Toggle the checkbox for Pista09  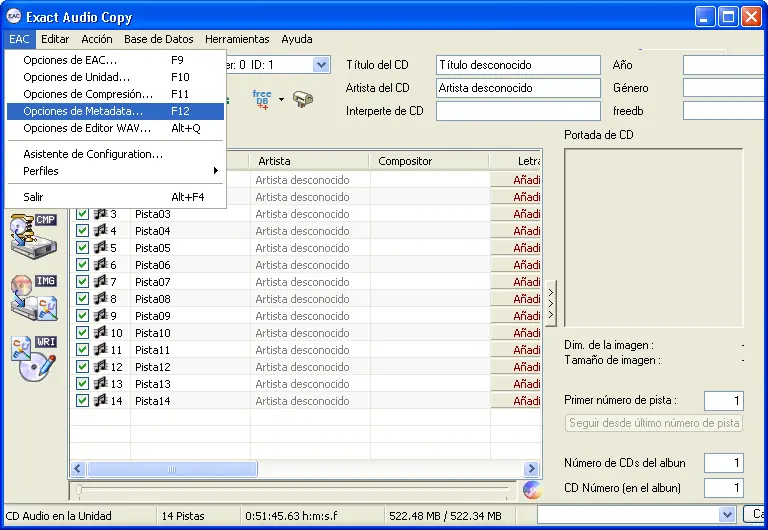point(82,316)
